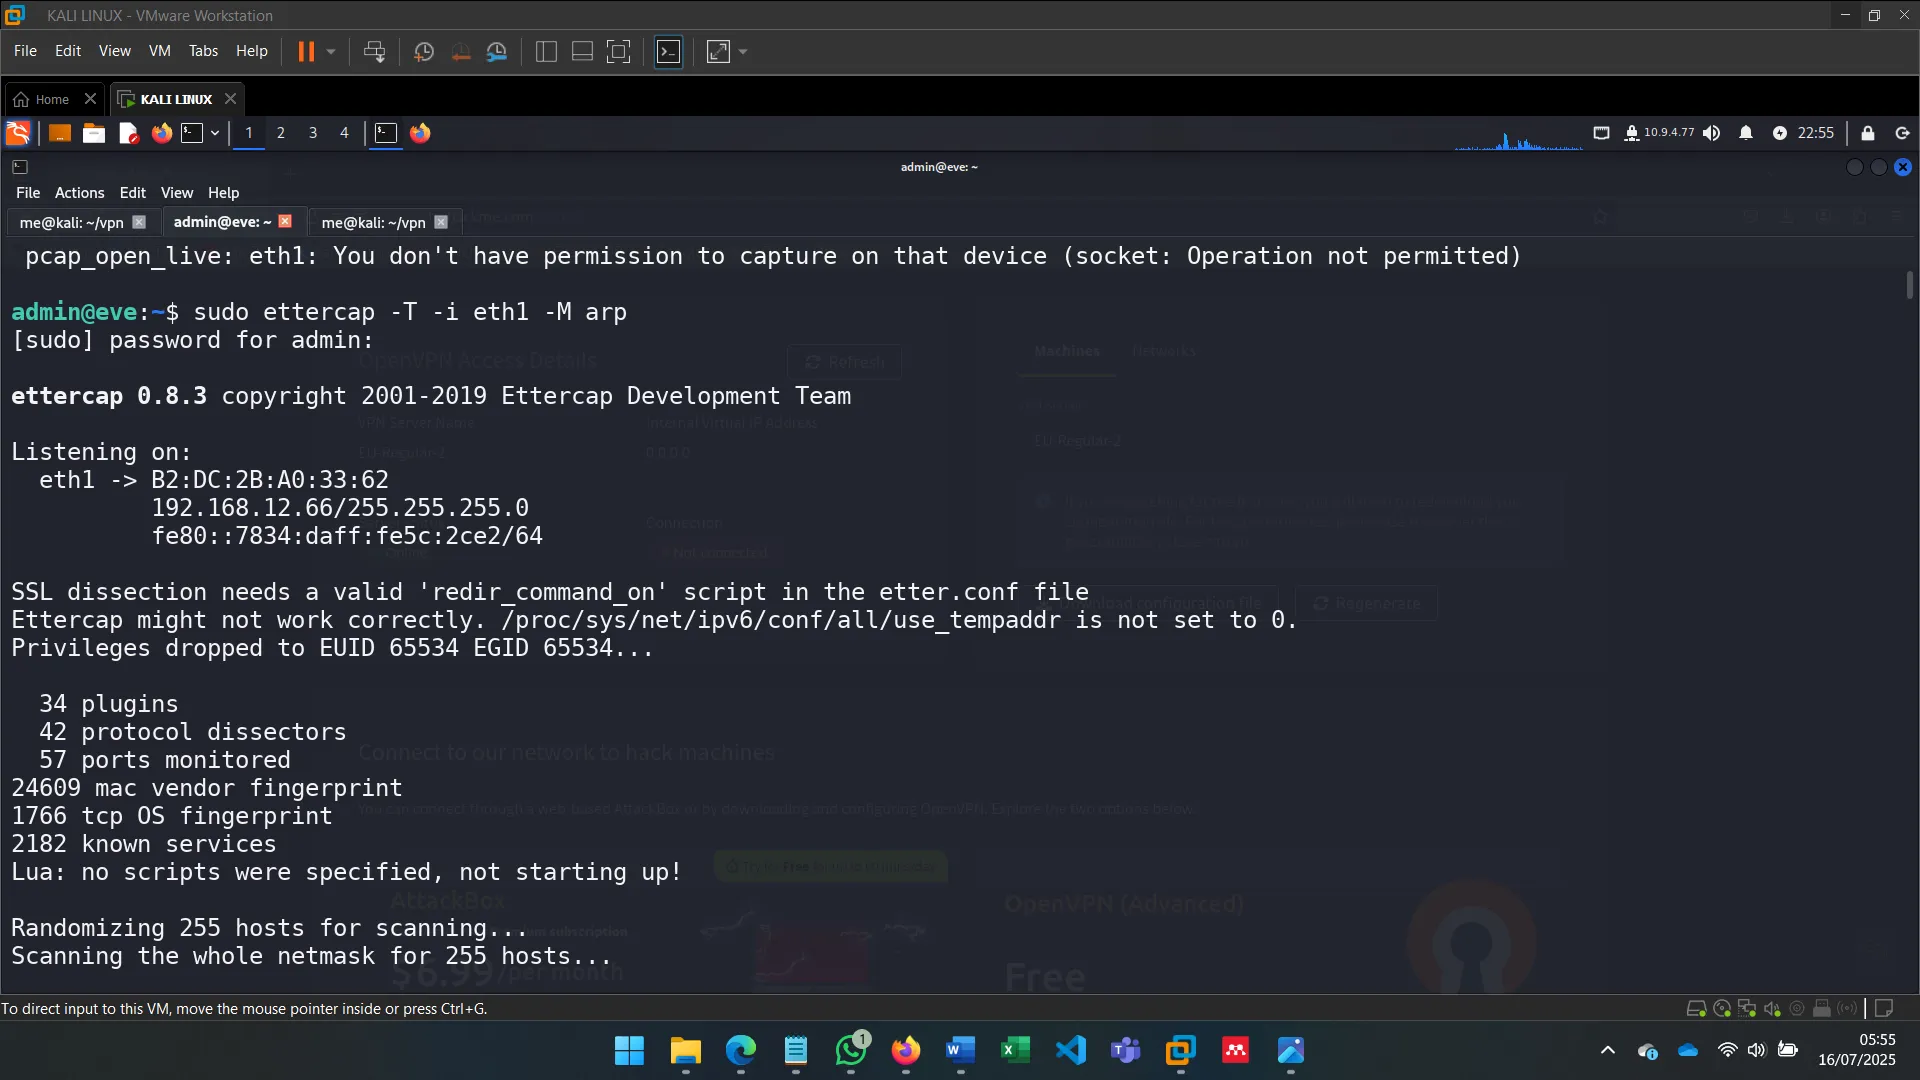Lock the screen using the tray padlock
1920x1080 pixels.
pyautogui.click(x=1867, y=133)
